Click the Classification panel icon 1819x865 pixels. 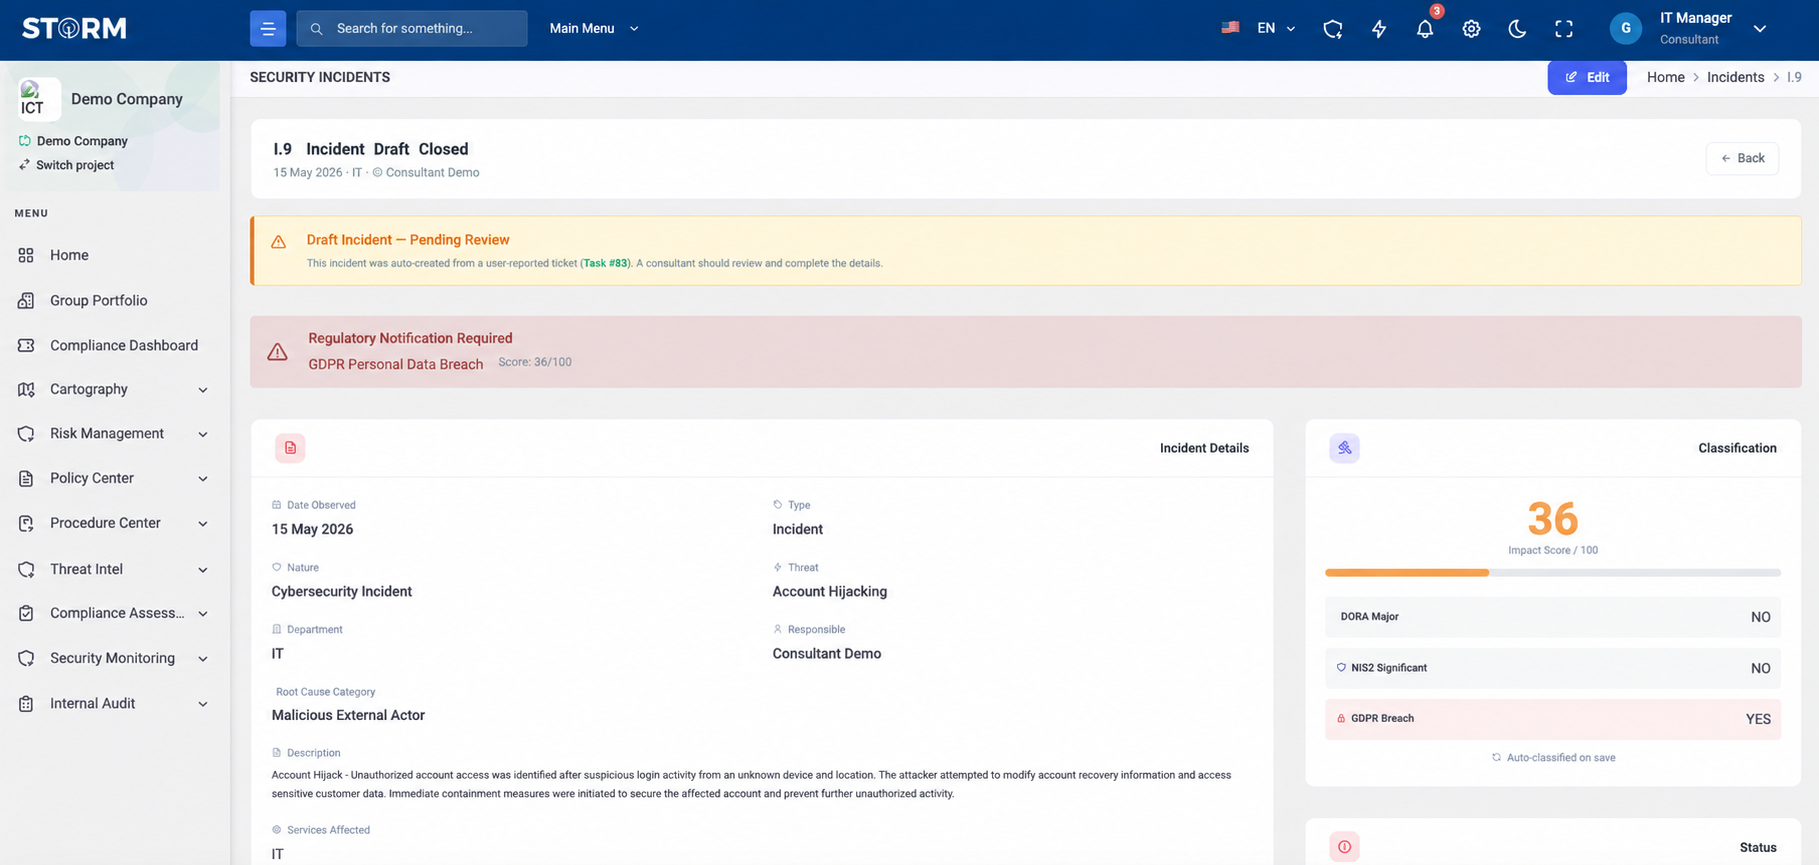pyautogui.click(x=1344, y=448)
